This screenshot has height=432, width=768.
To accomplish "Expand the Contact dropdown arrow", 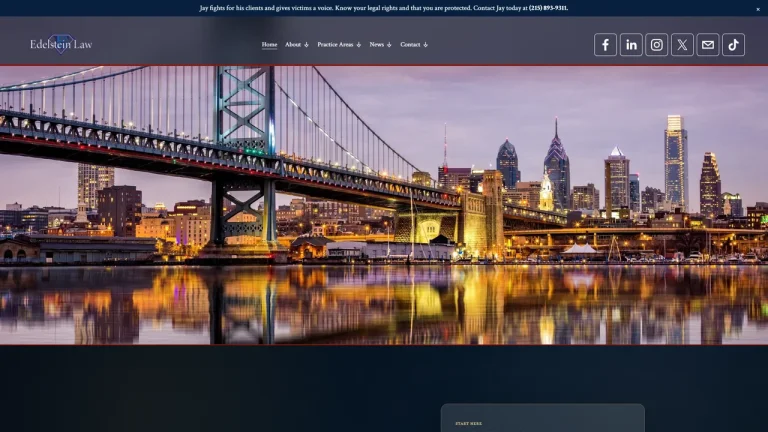I will [426, 45].
